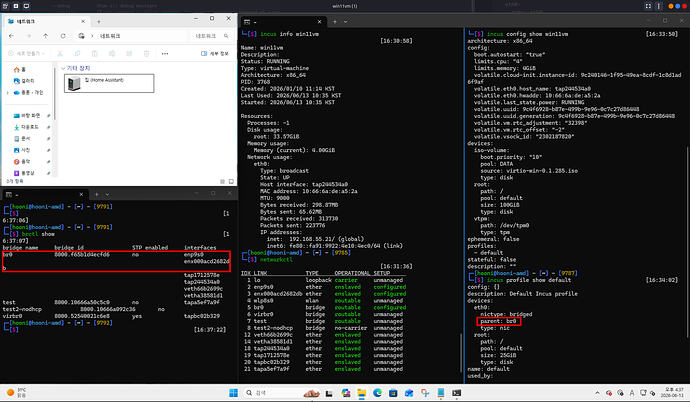Screen dimensions: 690x402
Task: Refresh the File Explorer network view
Action: coord(63,36)
